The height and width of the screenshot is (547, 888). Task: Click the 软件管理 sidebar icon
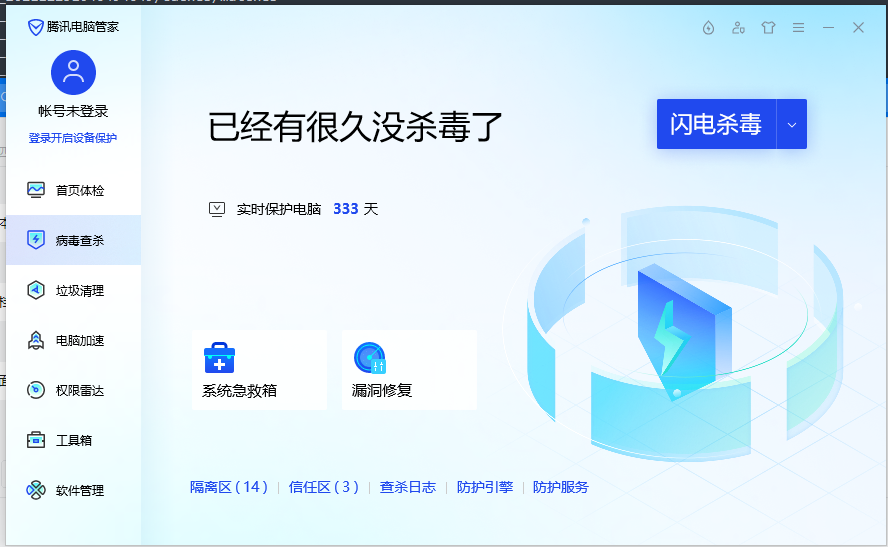[x=36, y=490]
